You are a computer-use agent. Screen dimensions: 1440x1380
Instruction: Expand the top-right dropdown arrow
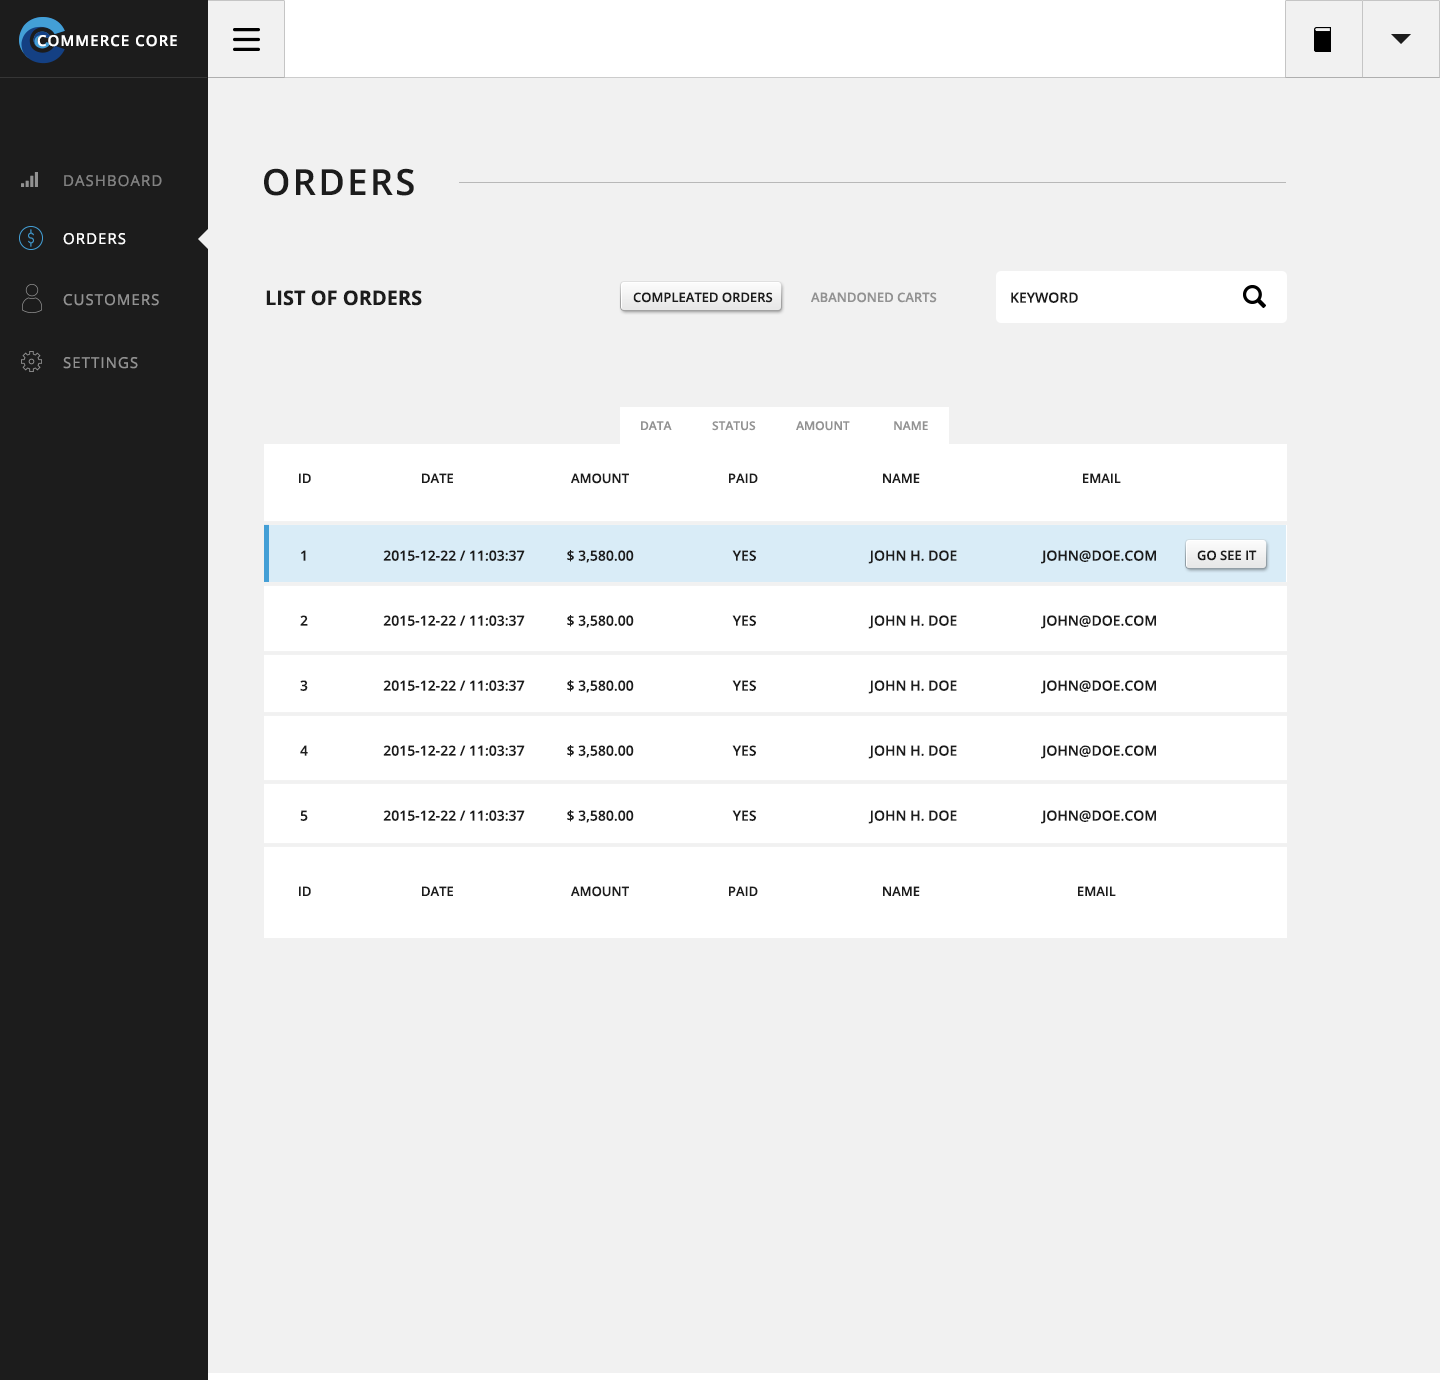coord(1400,39)
